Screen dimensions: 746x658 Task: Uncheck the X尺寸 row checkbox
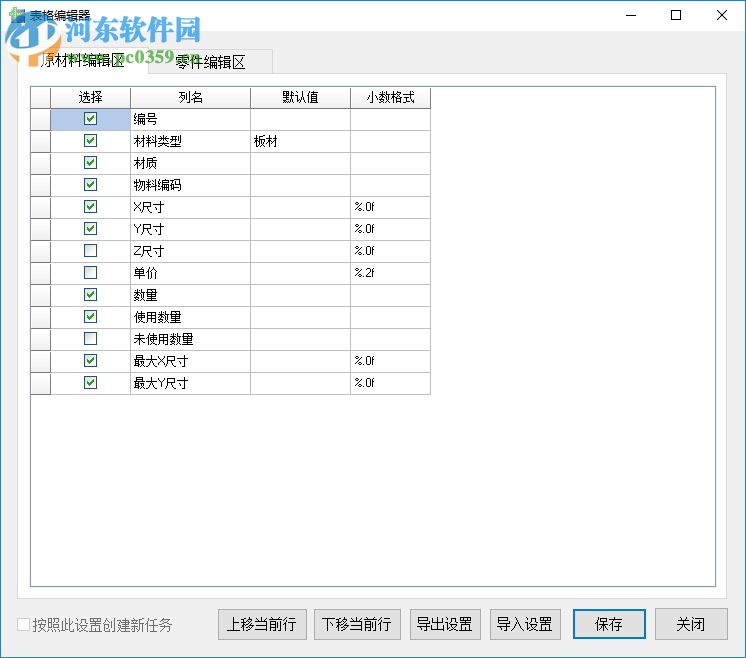pyautogui.click(x=90, y=206)
